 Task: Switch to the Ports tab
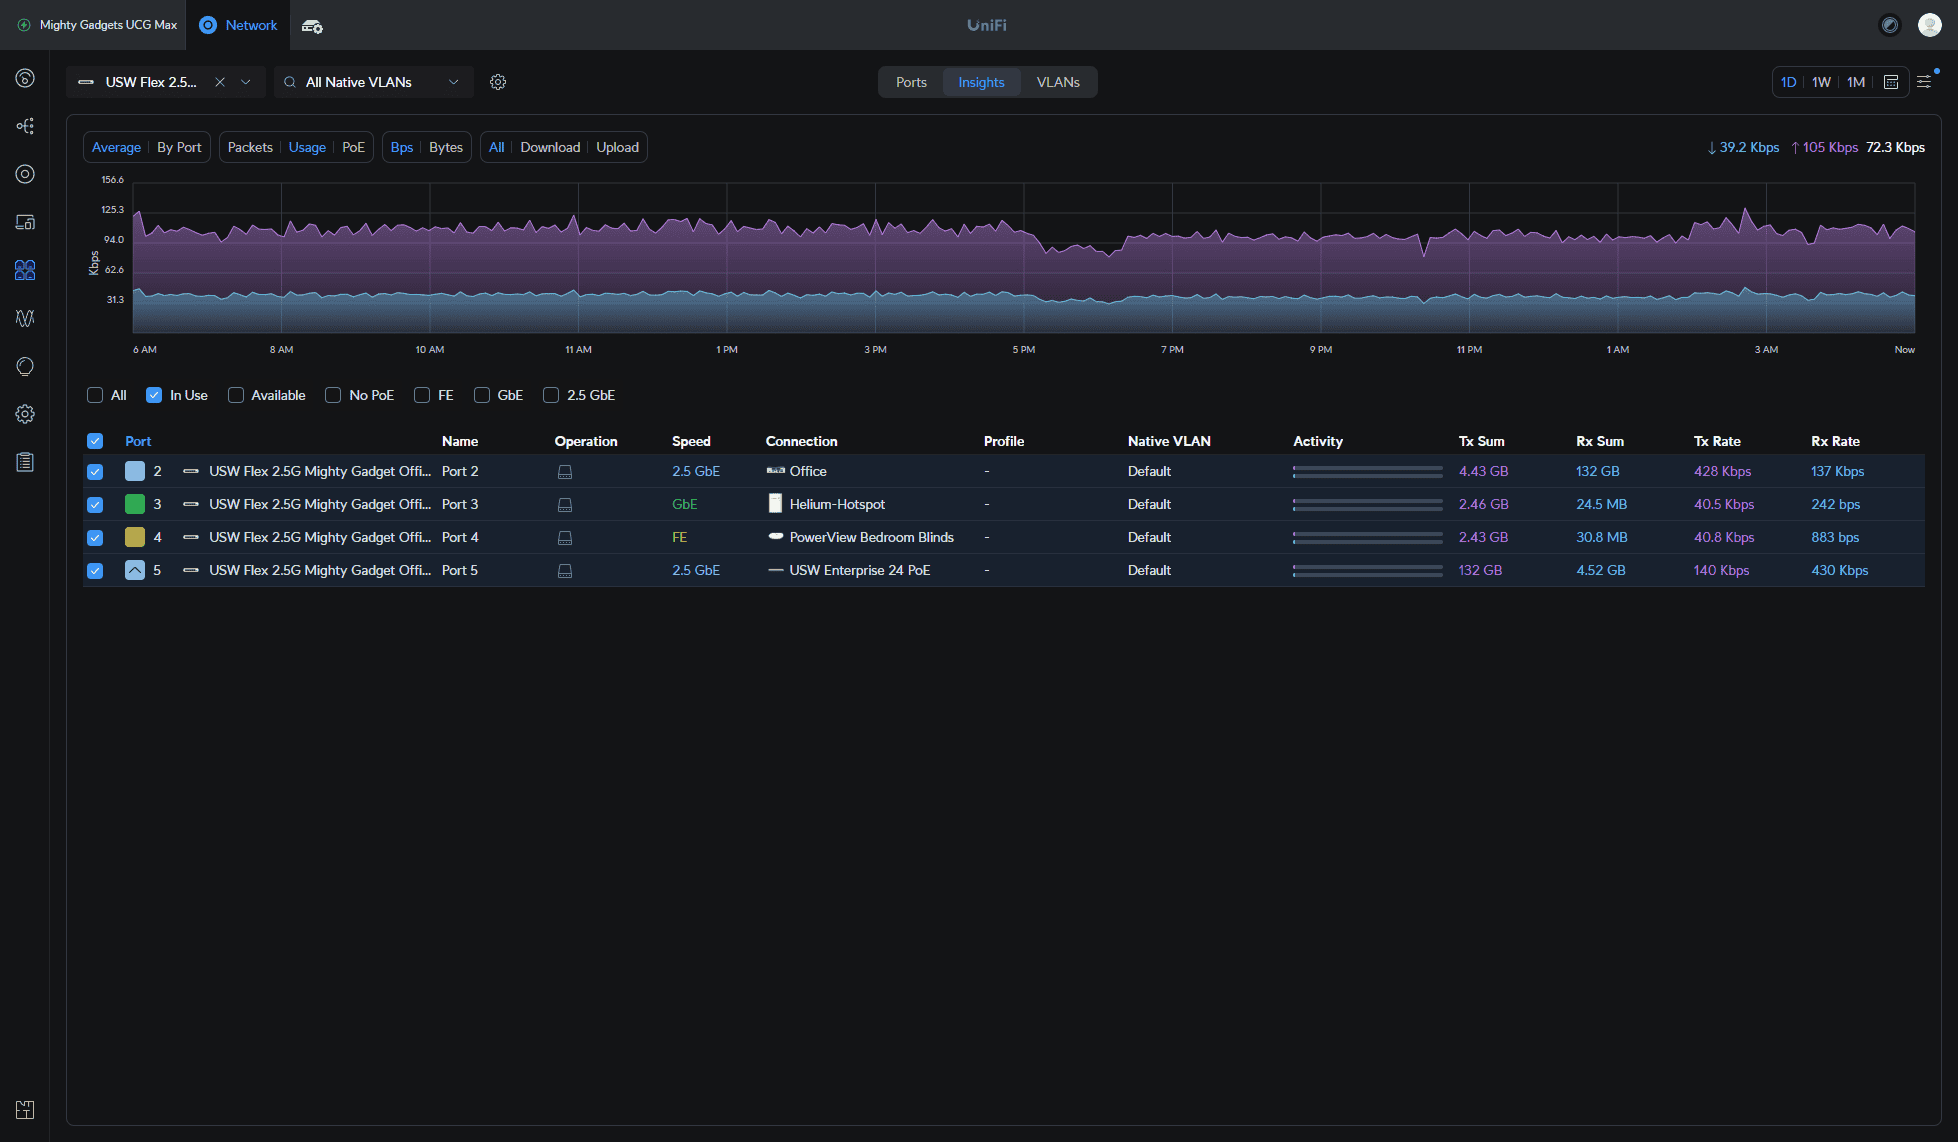coord(911,82)
